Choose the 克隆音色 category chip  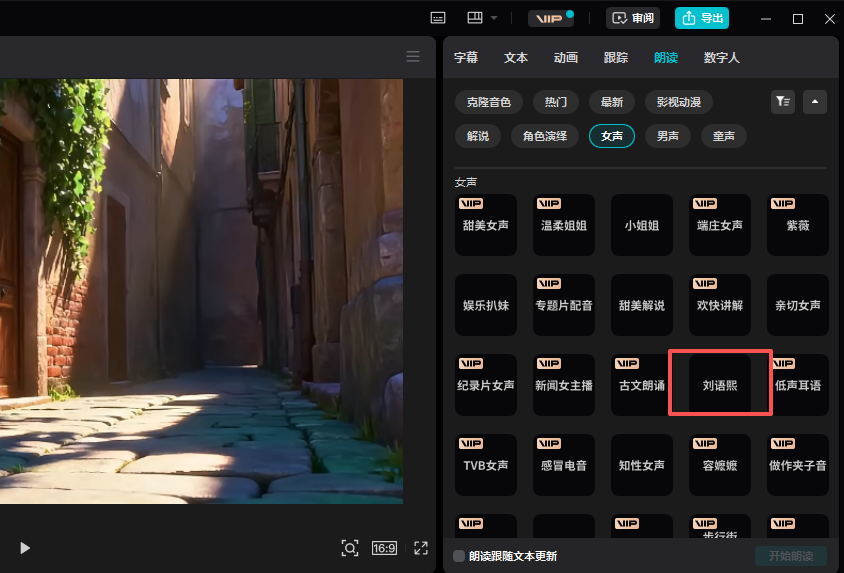pyautogui.click(x=488, y=102)
